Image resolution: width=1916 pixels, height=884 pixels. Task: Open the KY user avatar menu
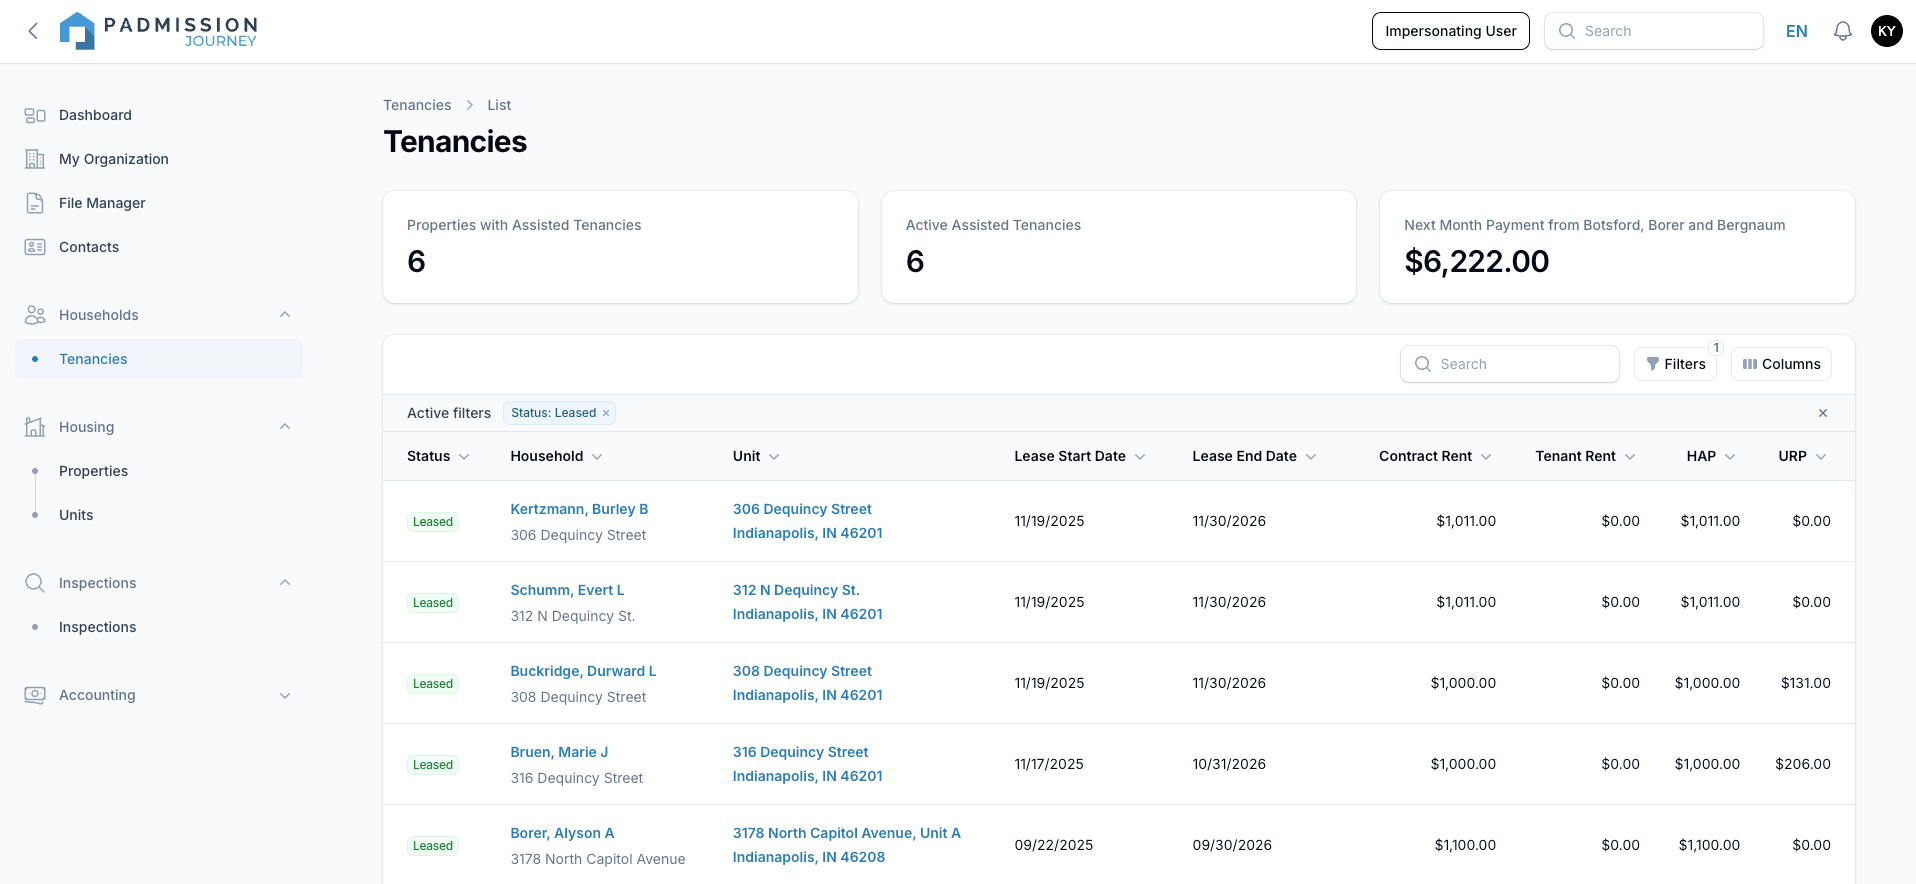(x=1886, y=31)
